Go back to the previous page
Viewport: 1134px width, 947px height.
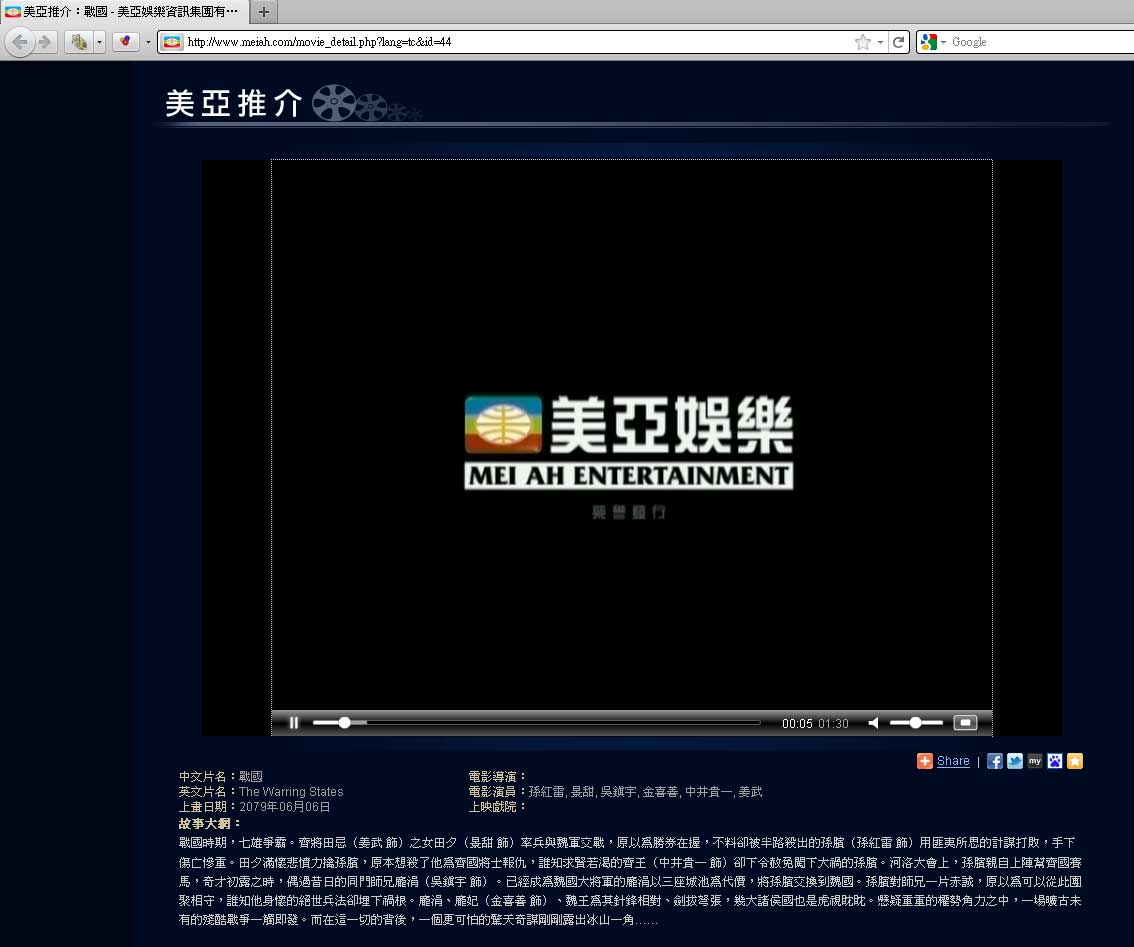pyautogui.click(x=19, y=42)
